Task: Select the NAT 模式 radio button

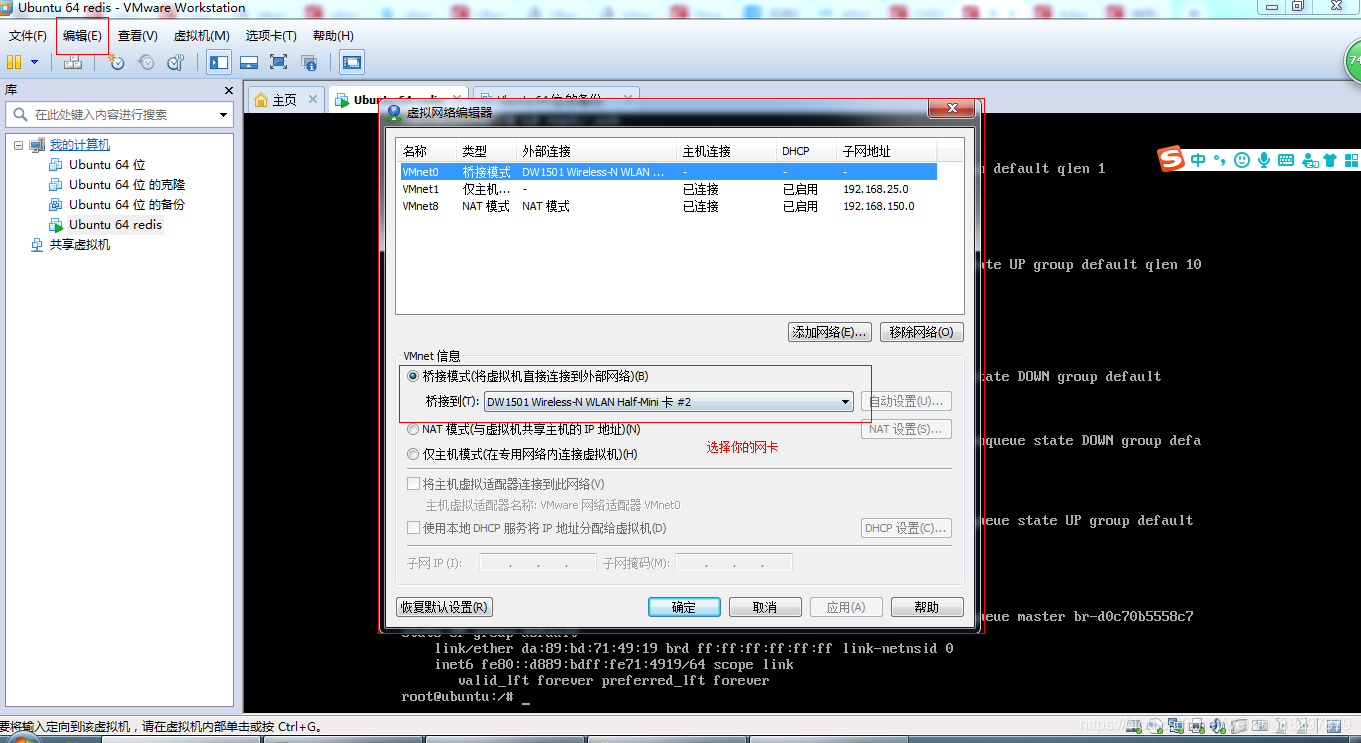Action: coord(413,429)
